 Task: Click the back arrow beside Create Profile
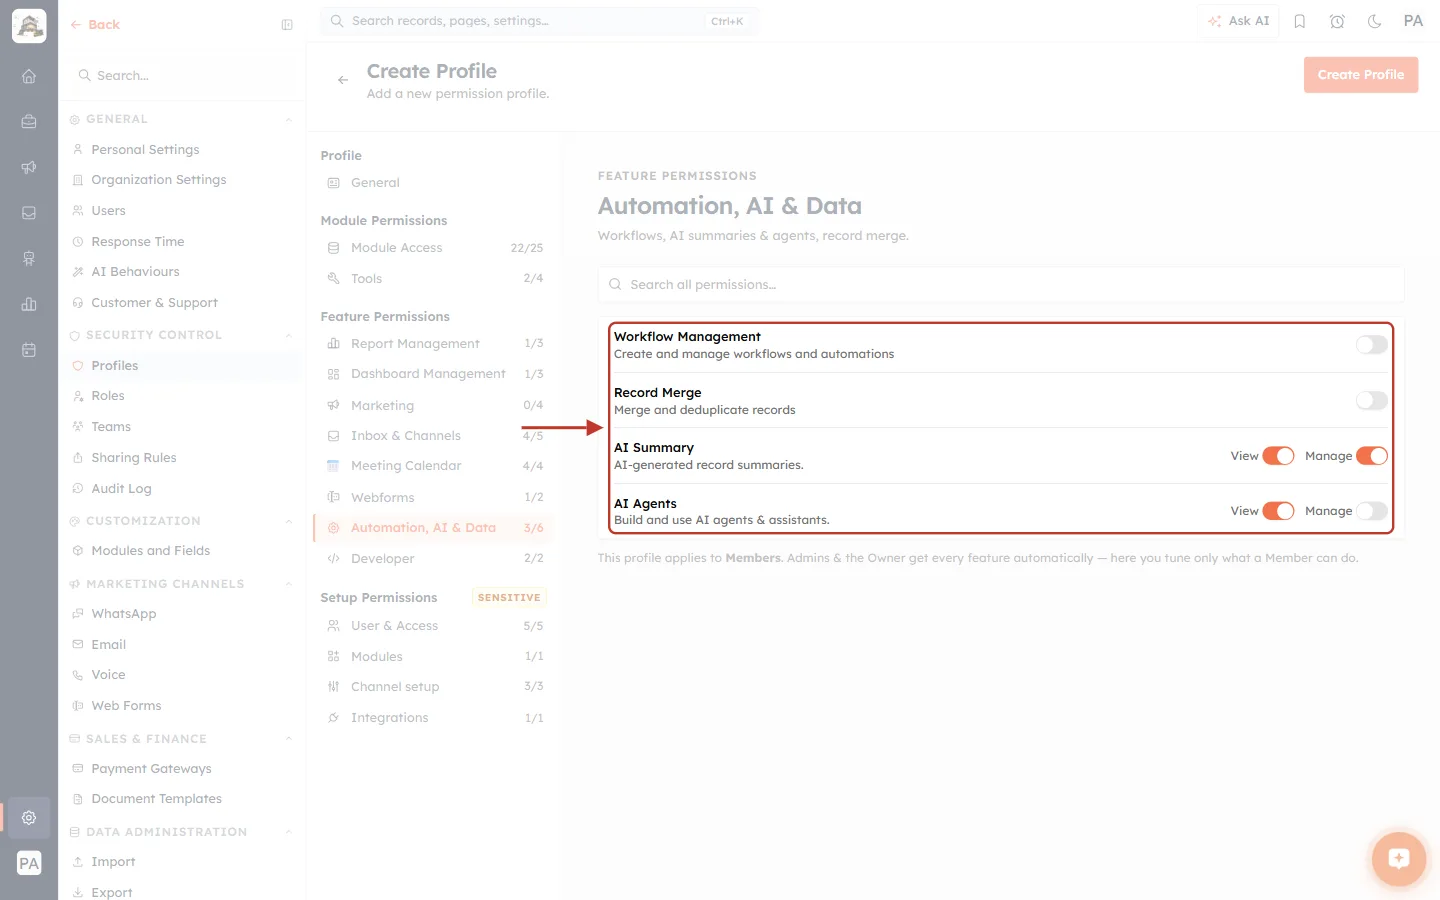[x=343, y=80]
